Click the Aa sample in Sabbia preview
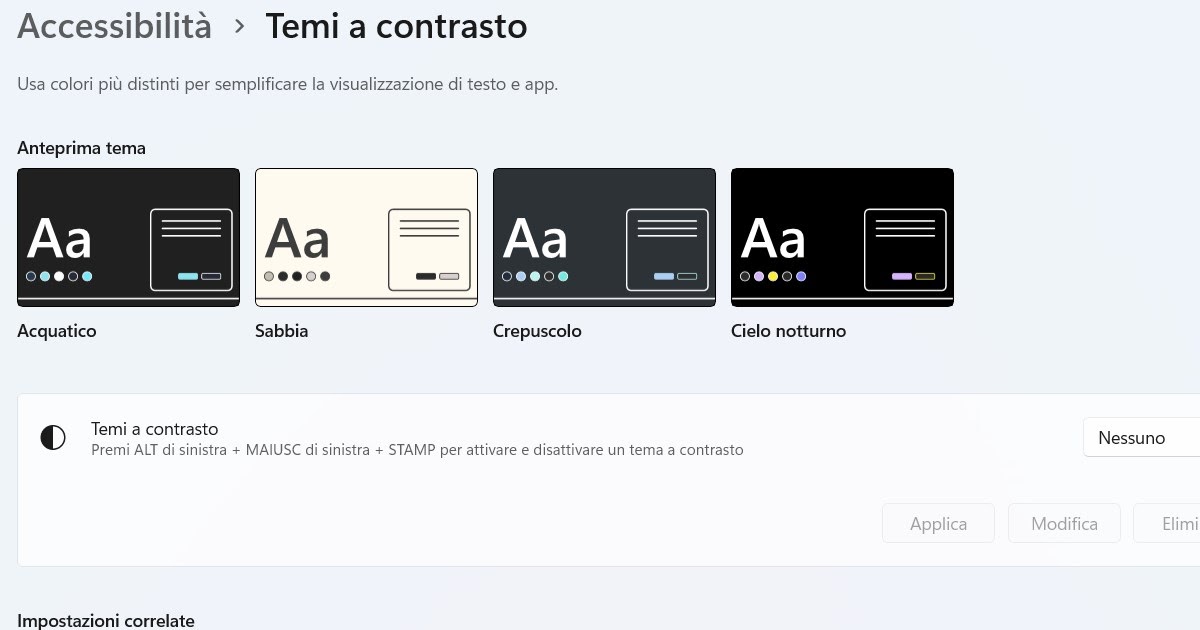This screenshot has width=1200, height=630. (x=298, y=237)
